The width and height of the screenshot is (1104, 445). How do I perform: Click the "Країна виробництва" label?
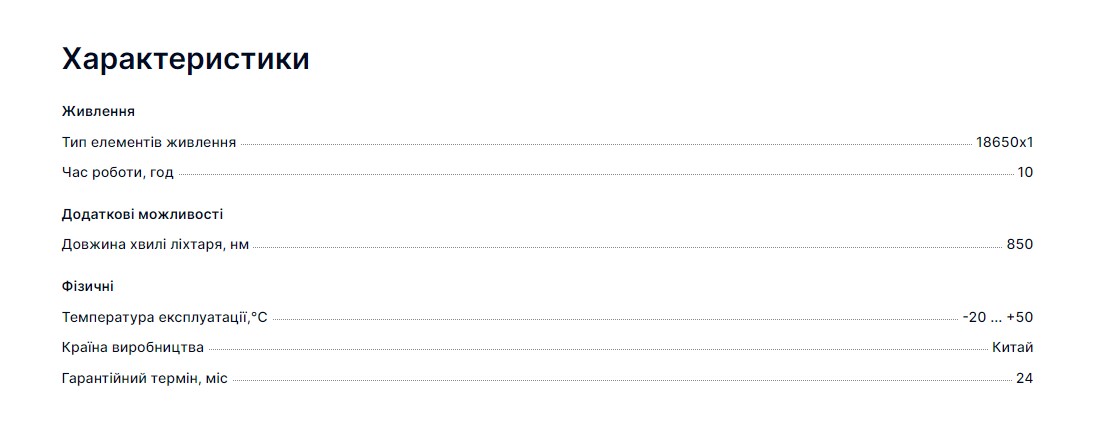pos(133,348)
